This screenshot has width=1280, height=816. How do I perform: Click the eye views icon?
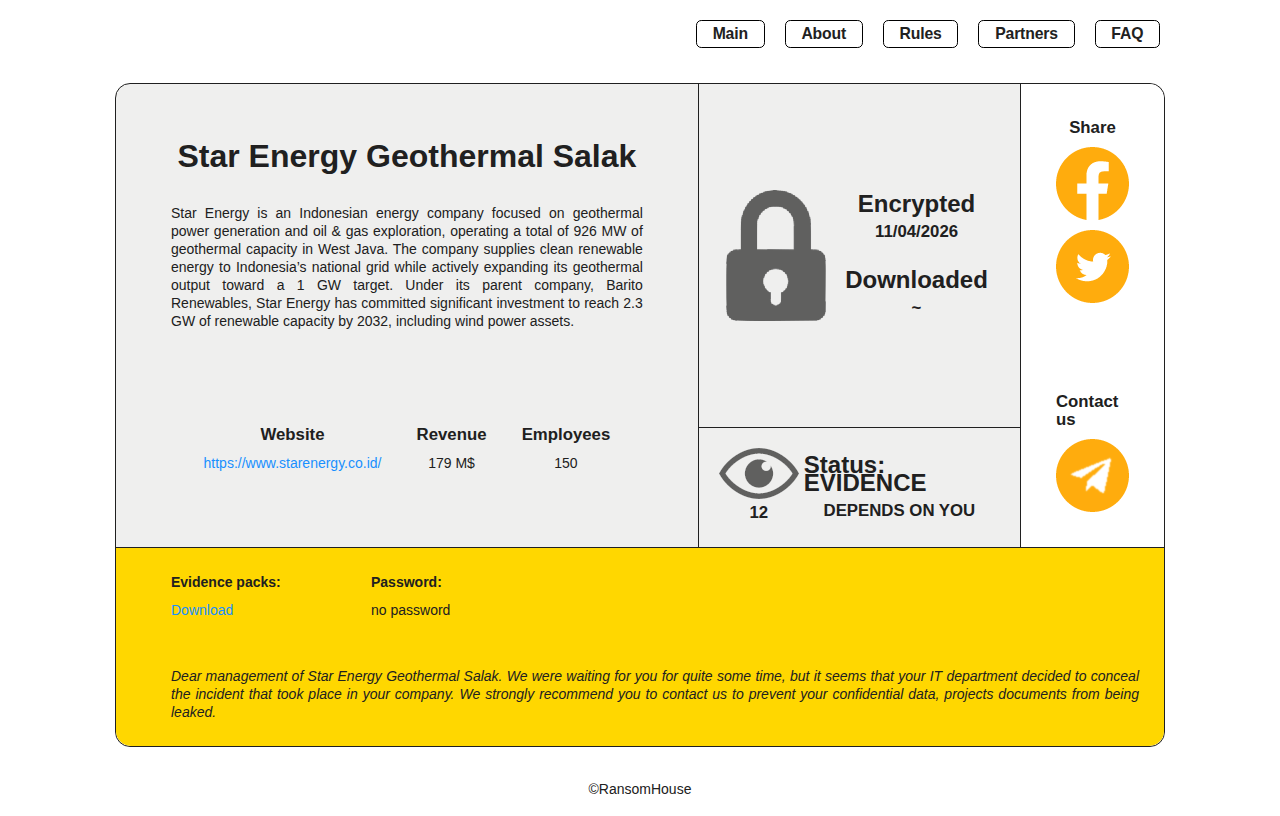point(759,473)
